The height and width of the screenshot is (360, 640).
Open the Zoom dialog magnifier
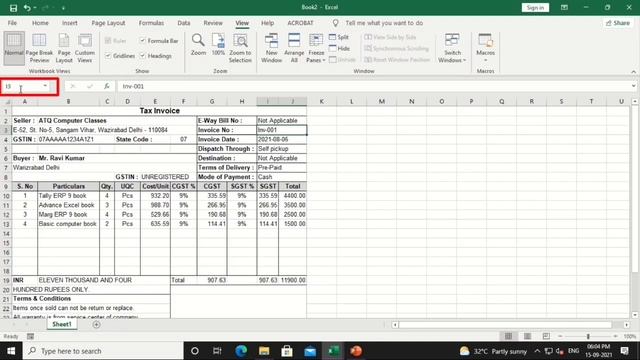(198, 44)
